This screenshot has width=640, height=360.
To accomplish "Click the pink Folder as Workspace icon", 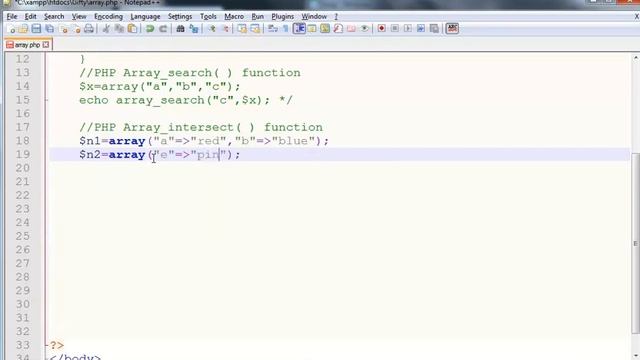I will [351, 29].
